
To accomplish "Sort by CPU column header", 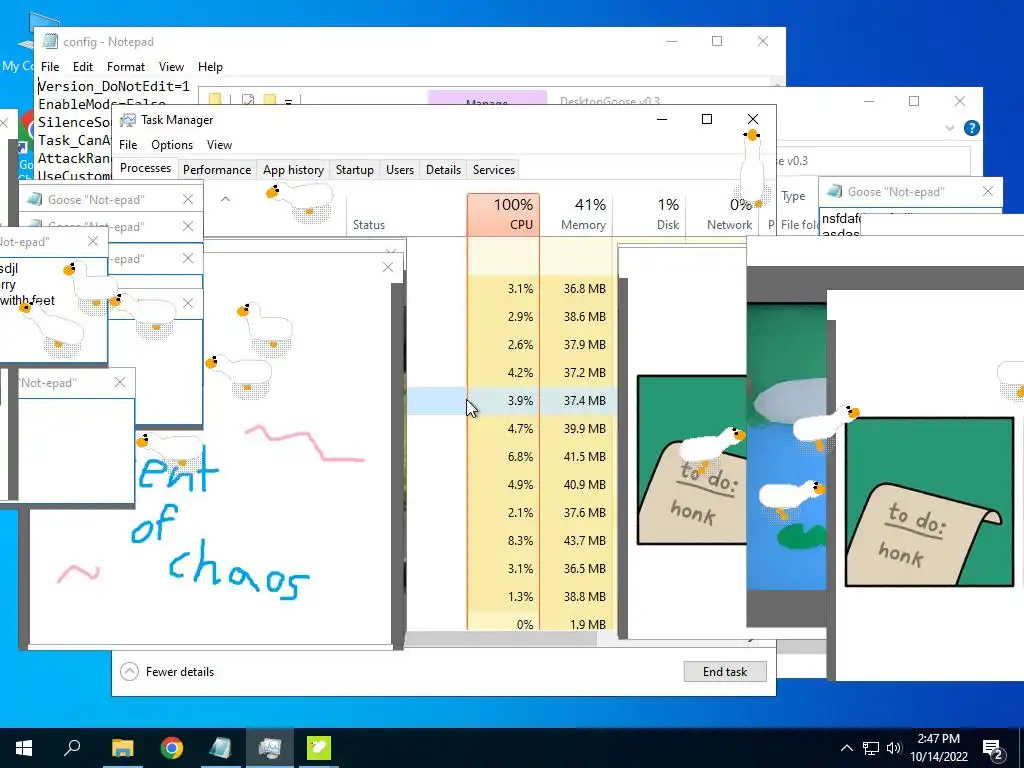I will (504, 214).
